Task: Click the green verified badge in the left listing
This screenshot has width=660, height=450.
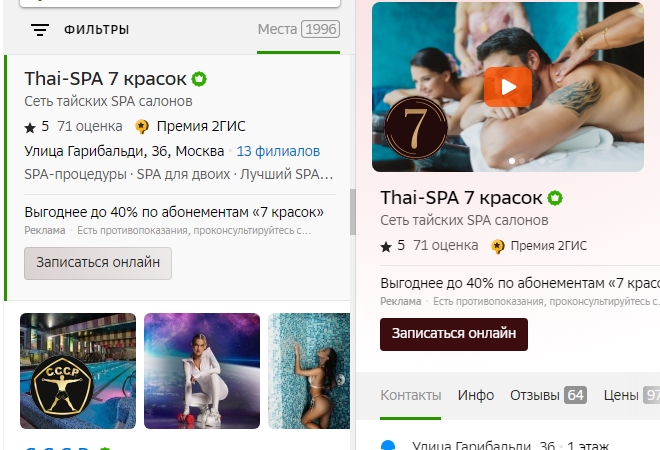Action: click(x=199, y=79)
